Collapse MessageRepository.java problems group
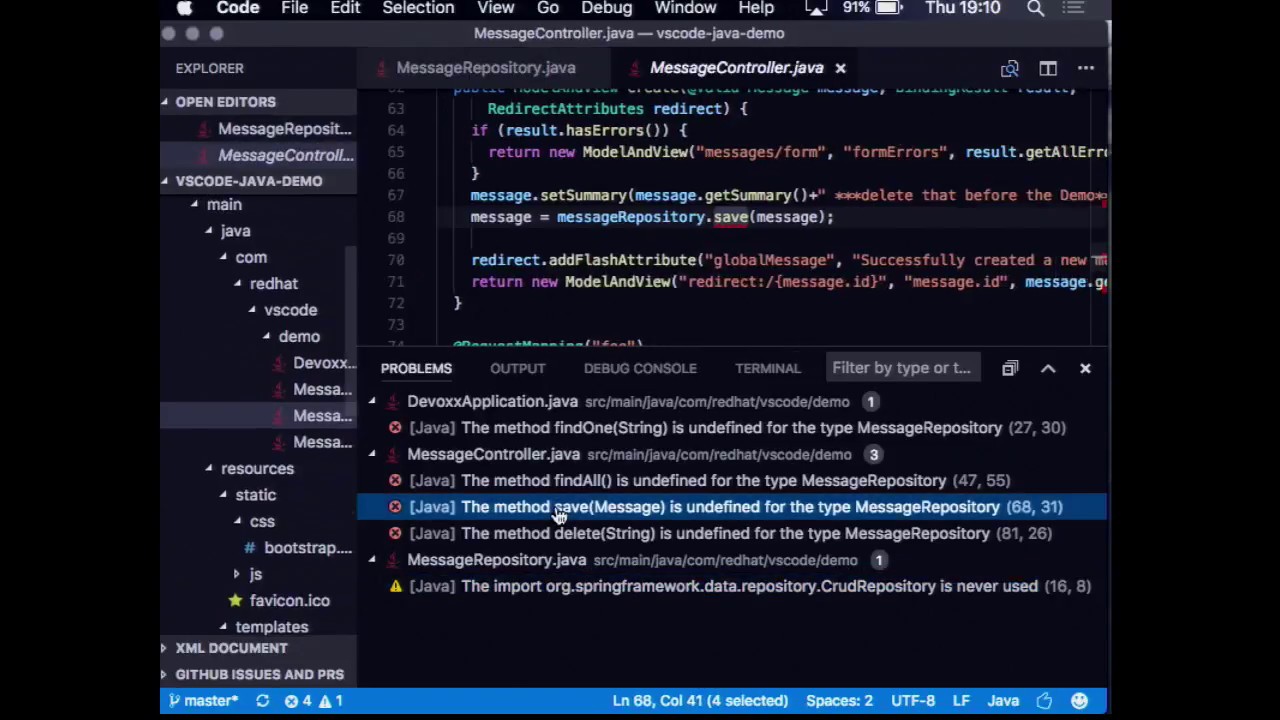 coord(372,560)
